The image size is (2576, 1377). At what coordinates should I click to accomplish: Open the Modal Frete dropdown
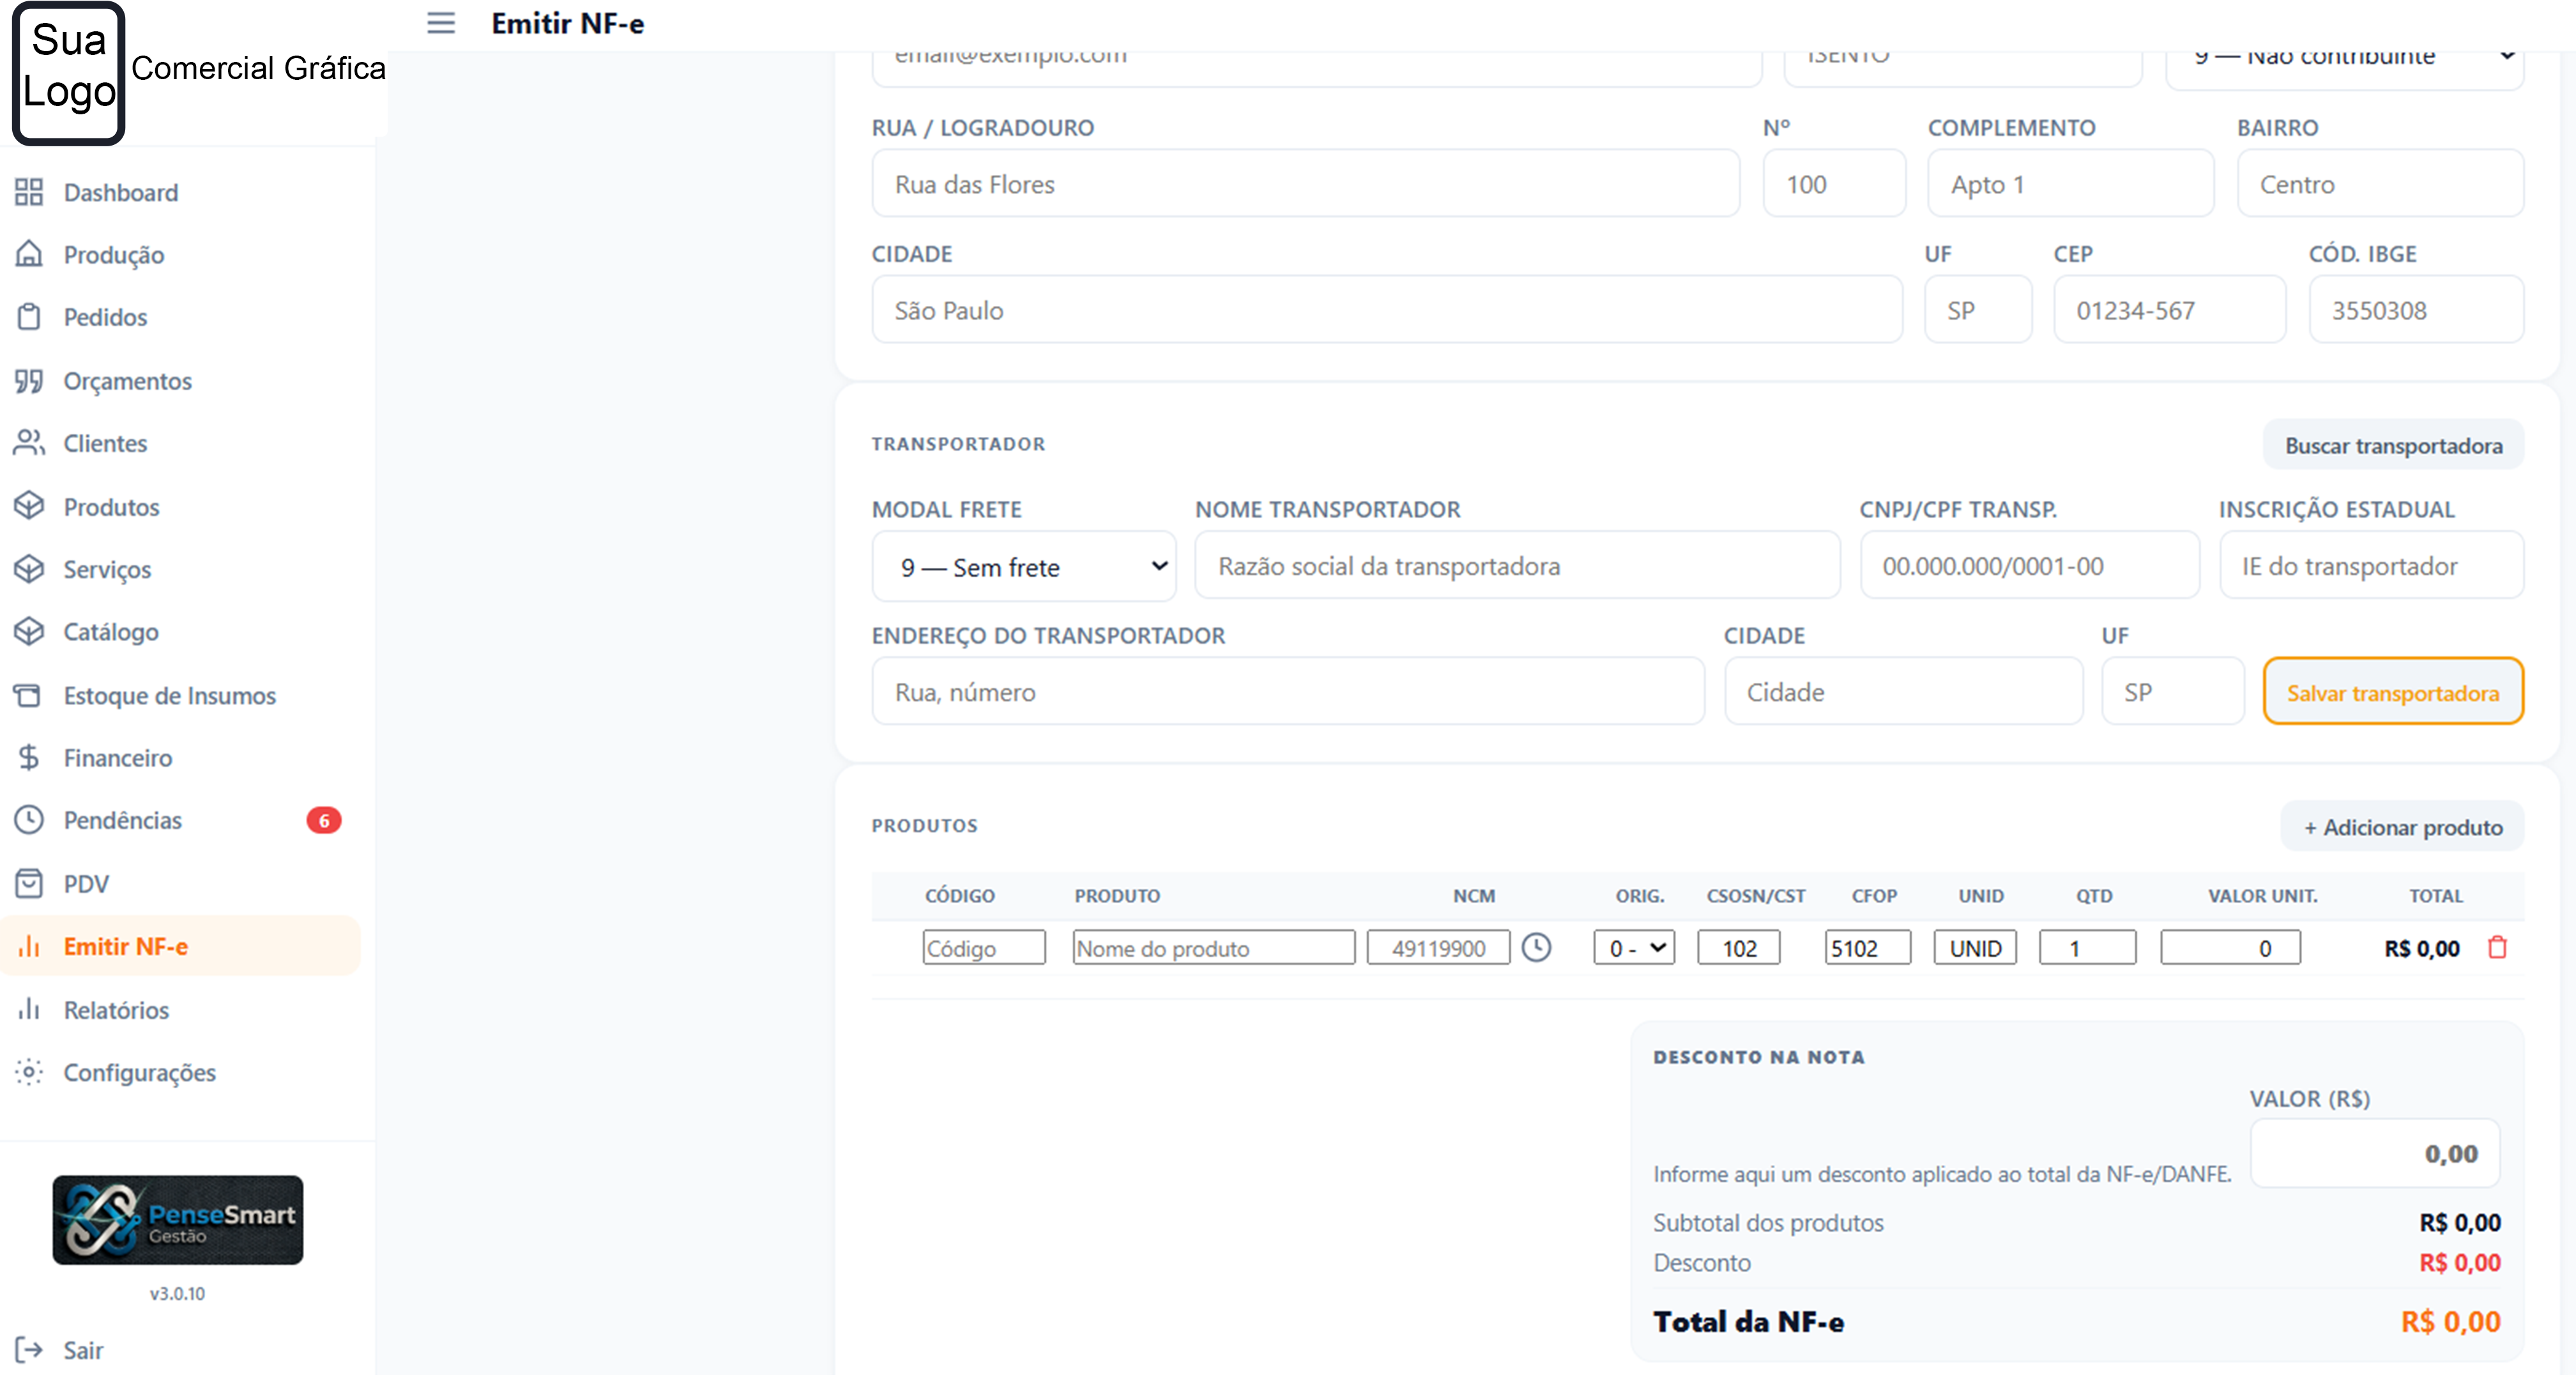click(1024, 567)
